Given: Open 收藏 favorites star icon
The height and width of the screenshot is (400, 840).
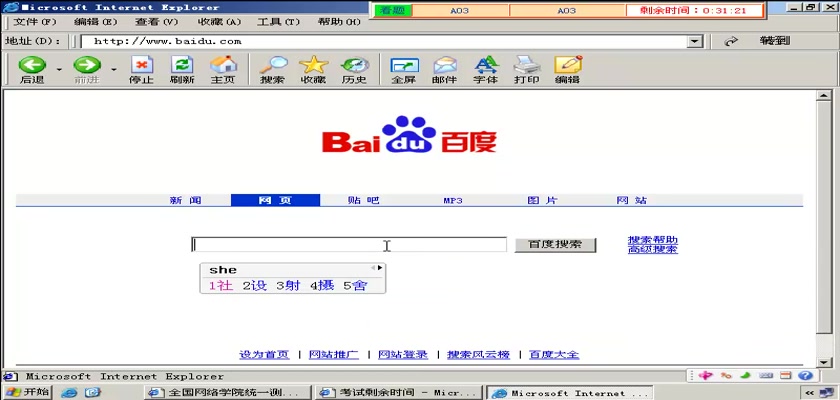Looking at the screenshot, I should pos(313,65).
